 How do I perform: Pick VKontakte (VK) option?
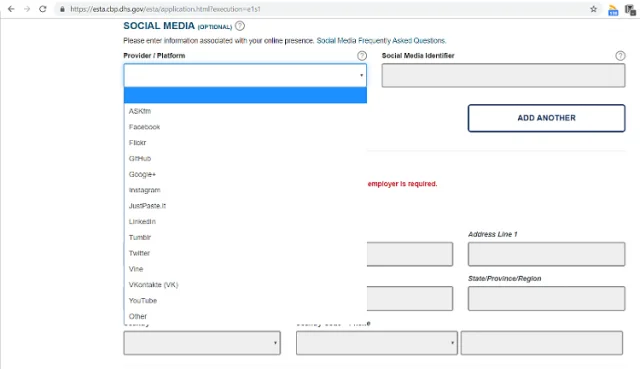[x=245, y=285]
